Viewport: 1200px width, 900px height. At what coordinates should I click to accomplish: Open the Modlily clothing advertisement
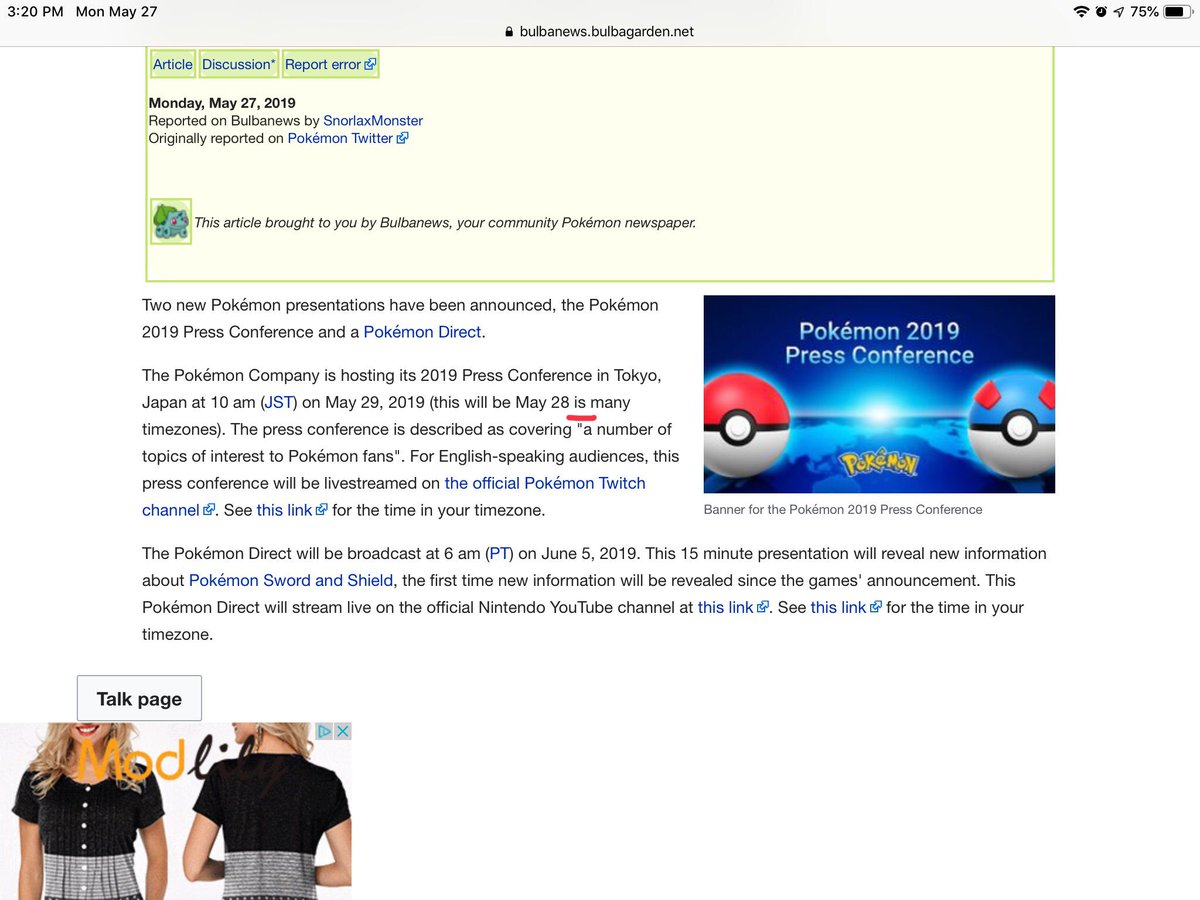click(x=175, y=812)
